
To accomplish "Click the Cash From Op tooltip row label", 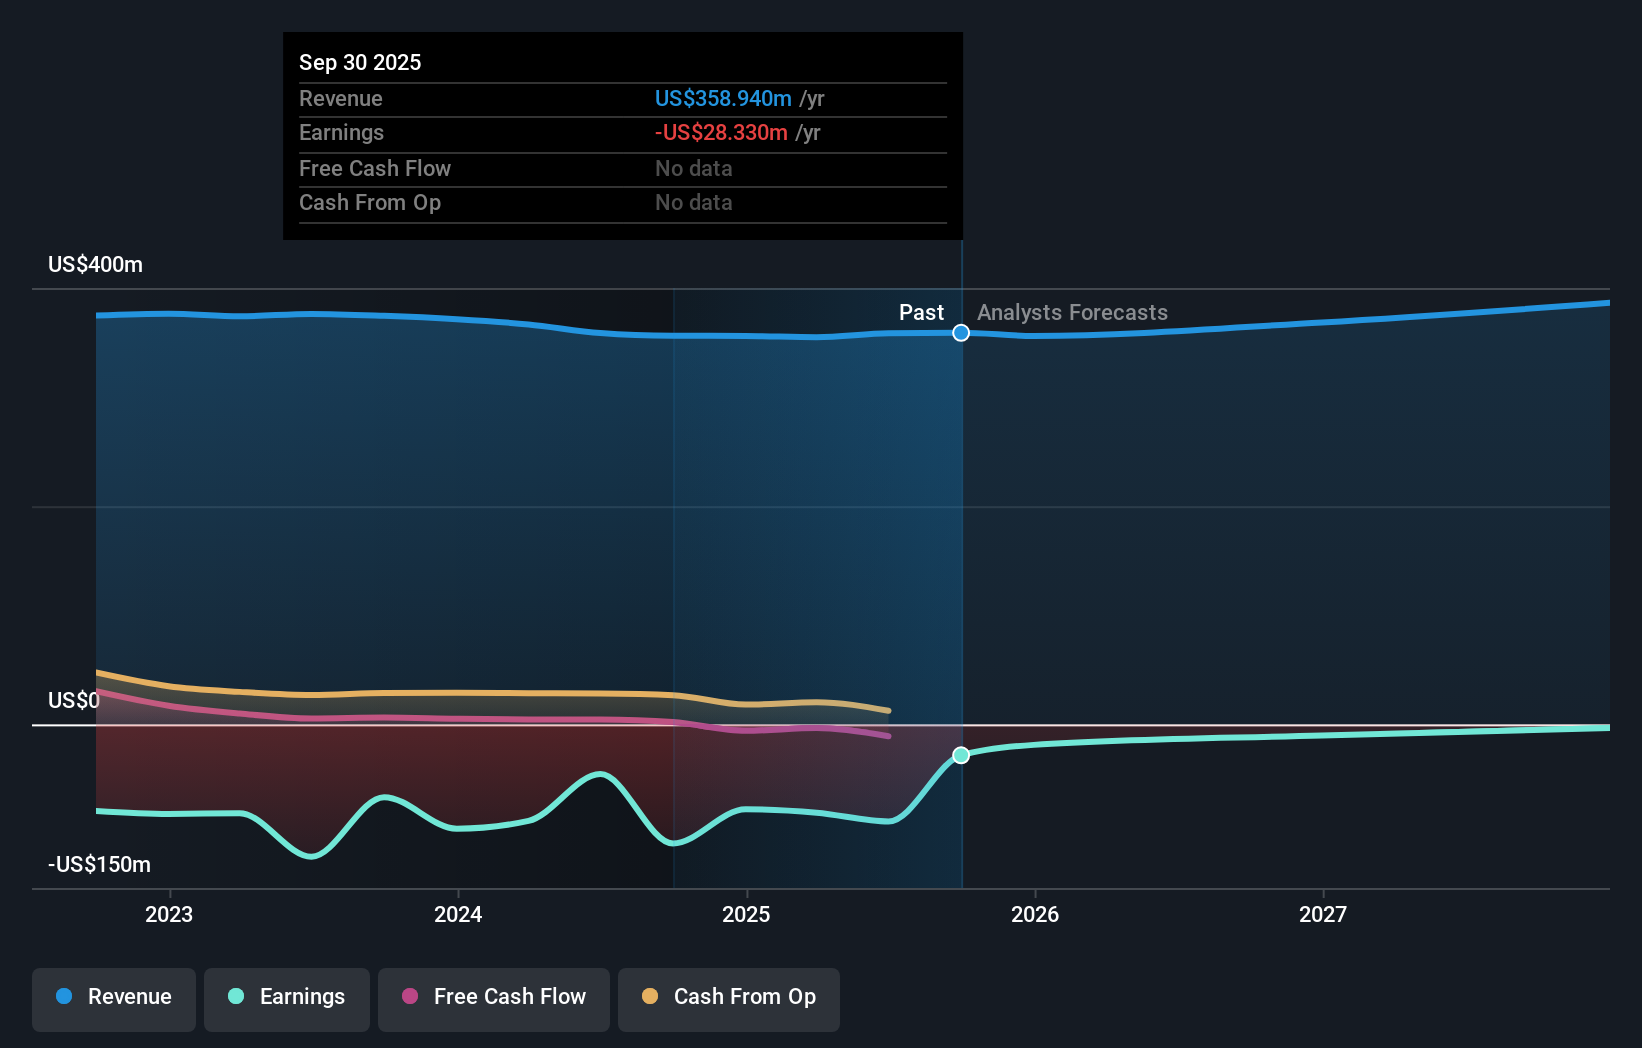I will [370, 202].
